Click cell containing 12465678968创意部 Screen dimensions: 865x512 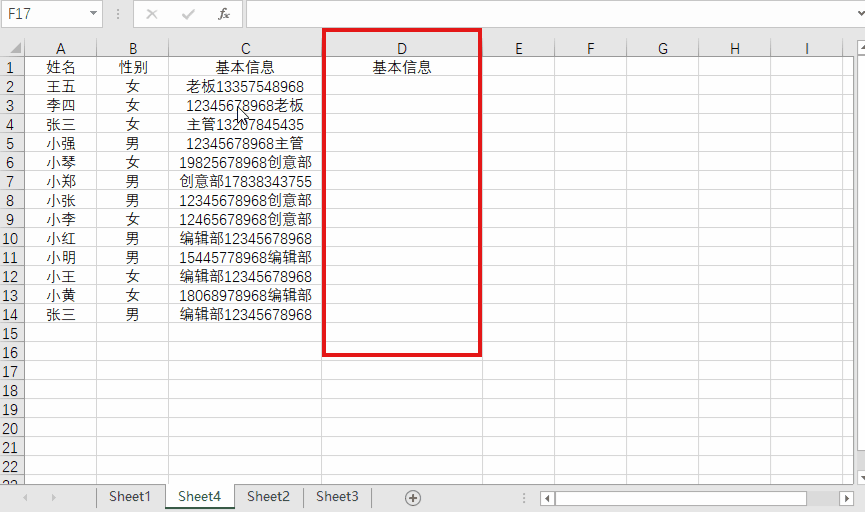[245, 220]
